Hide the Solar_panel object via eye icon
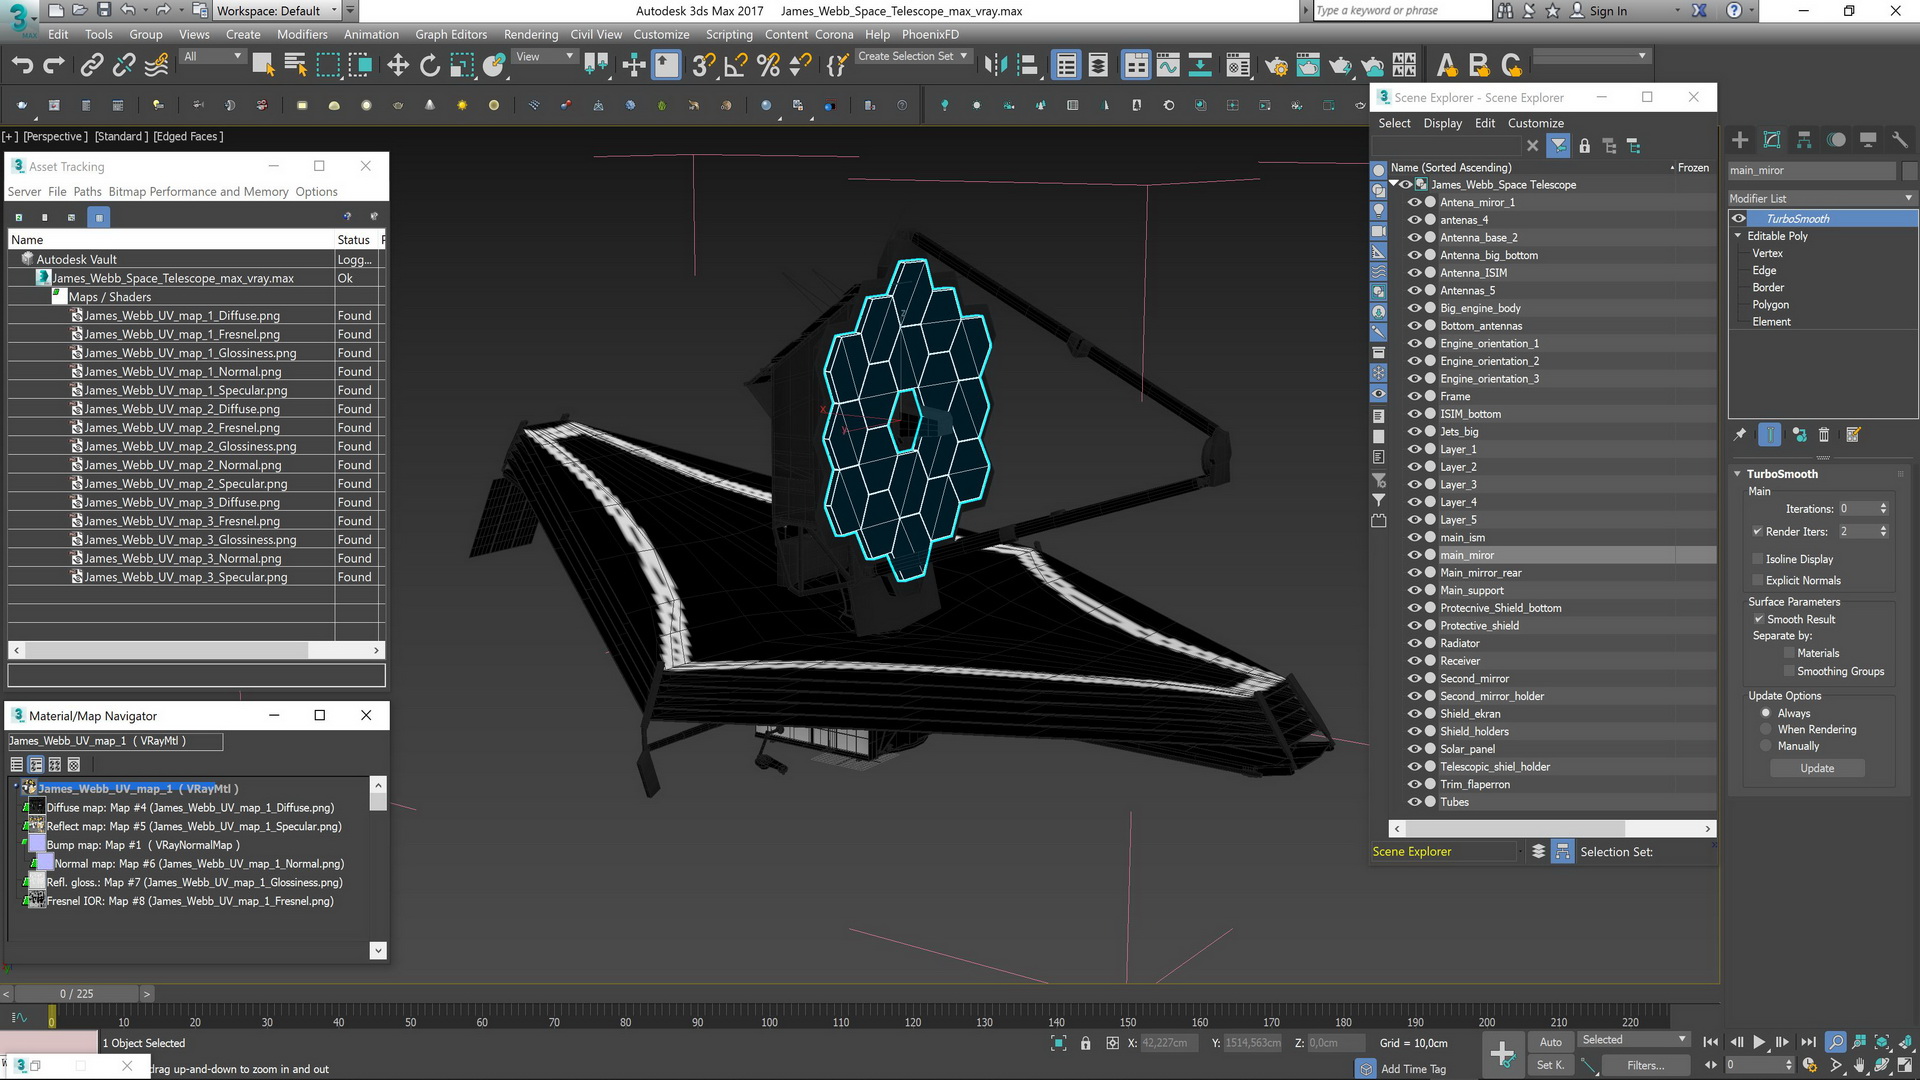Screen dimensions: 1920x1080 click(1414, 749)
